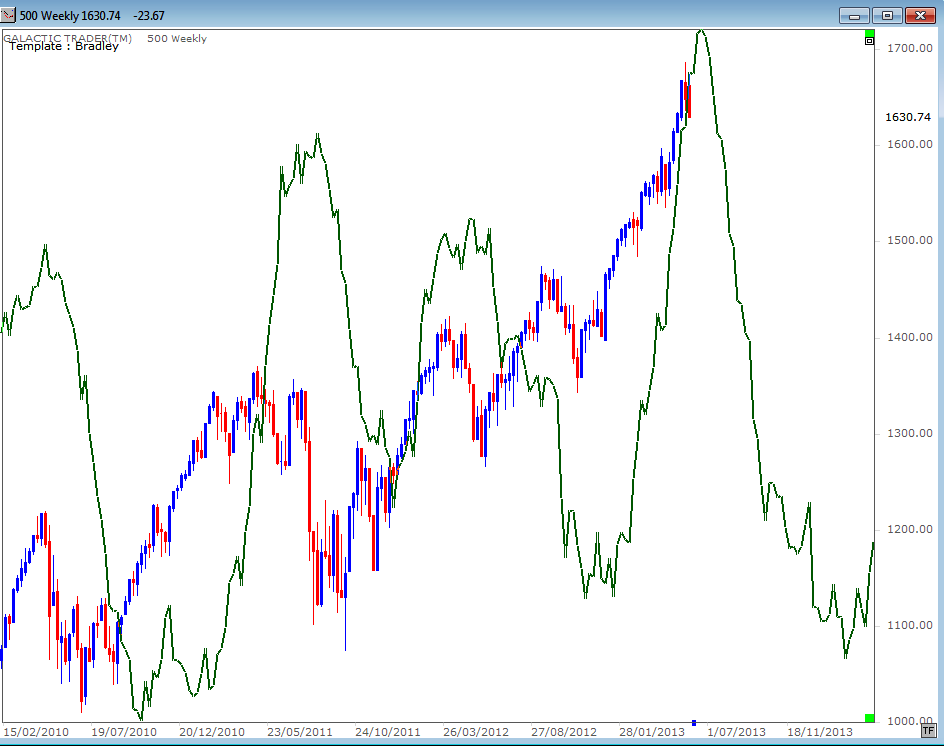This screenshot has height=746, width=944.
Task: Minimize the 500 Weekly chart window
Action: (854, 16)
